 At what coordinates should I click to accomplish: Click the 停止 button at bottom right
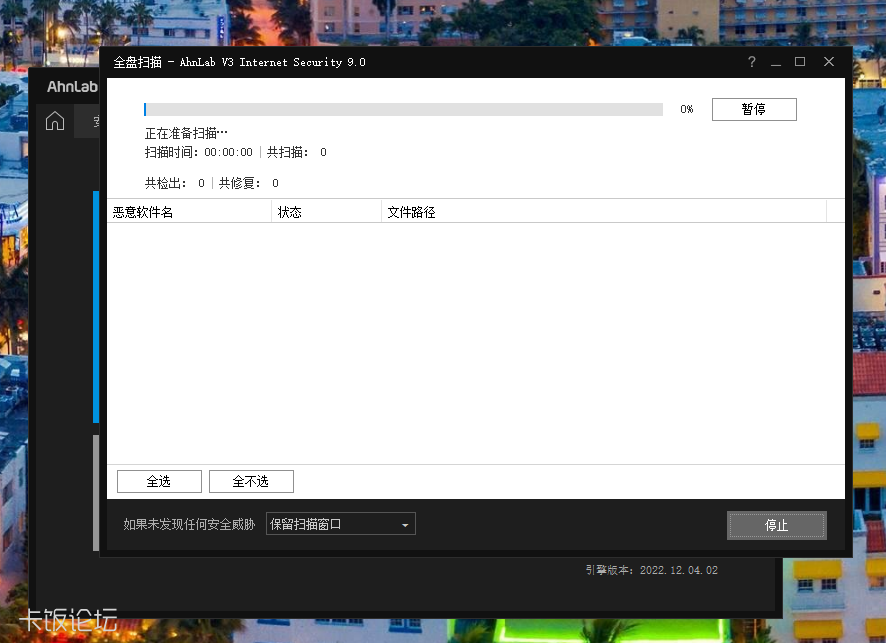(x=776, y=525)
